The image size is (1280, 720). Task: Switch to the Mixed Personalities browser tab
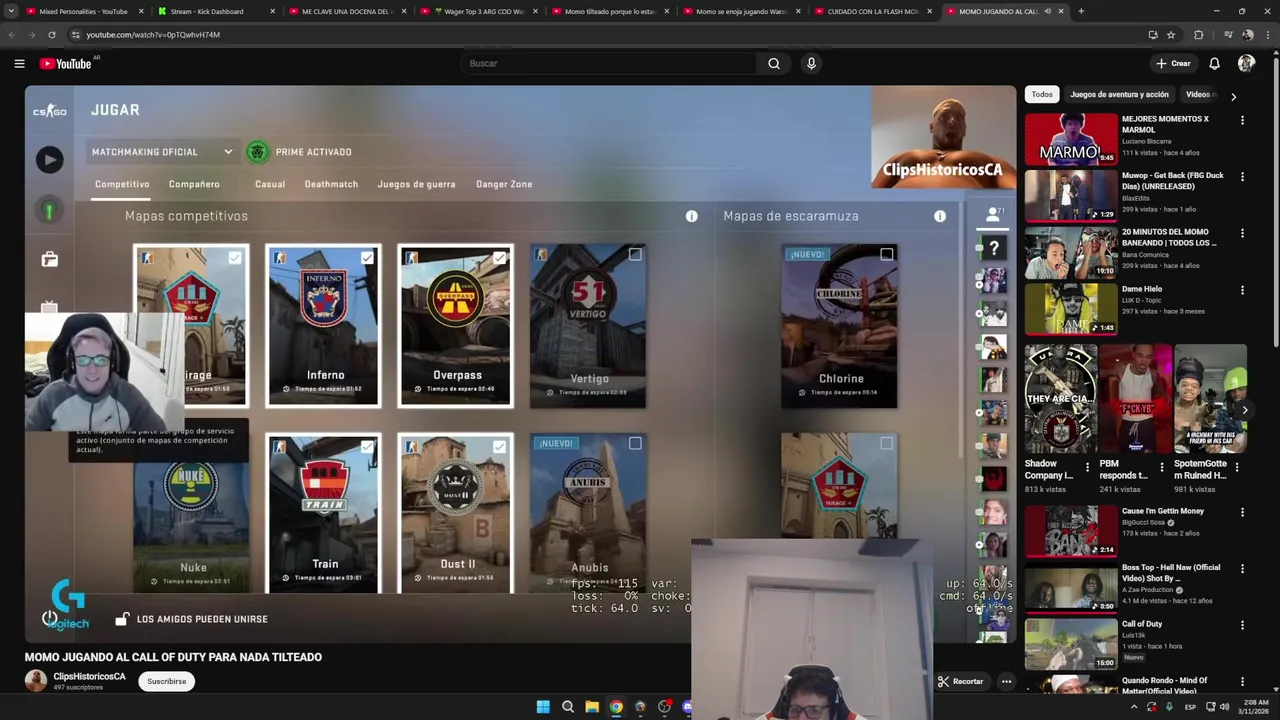pyautogui.click(x=83, y=11)
